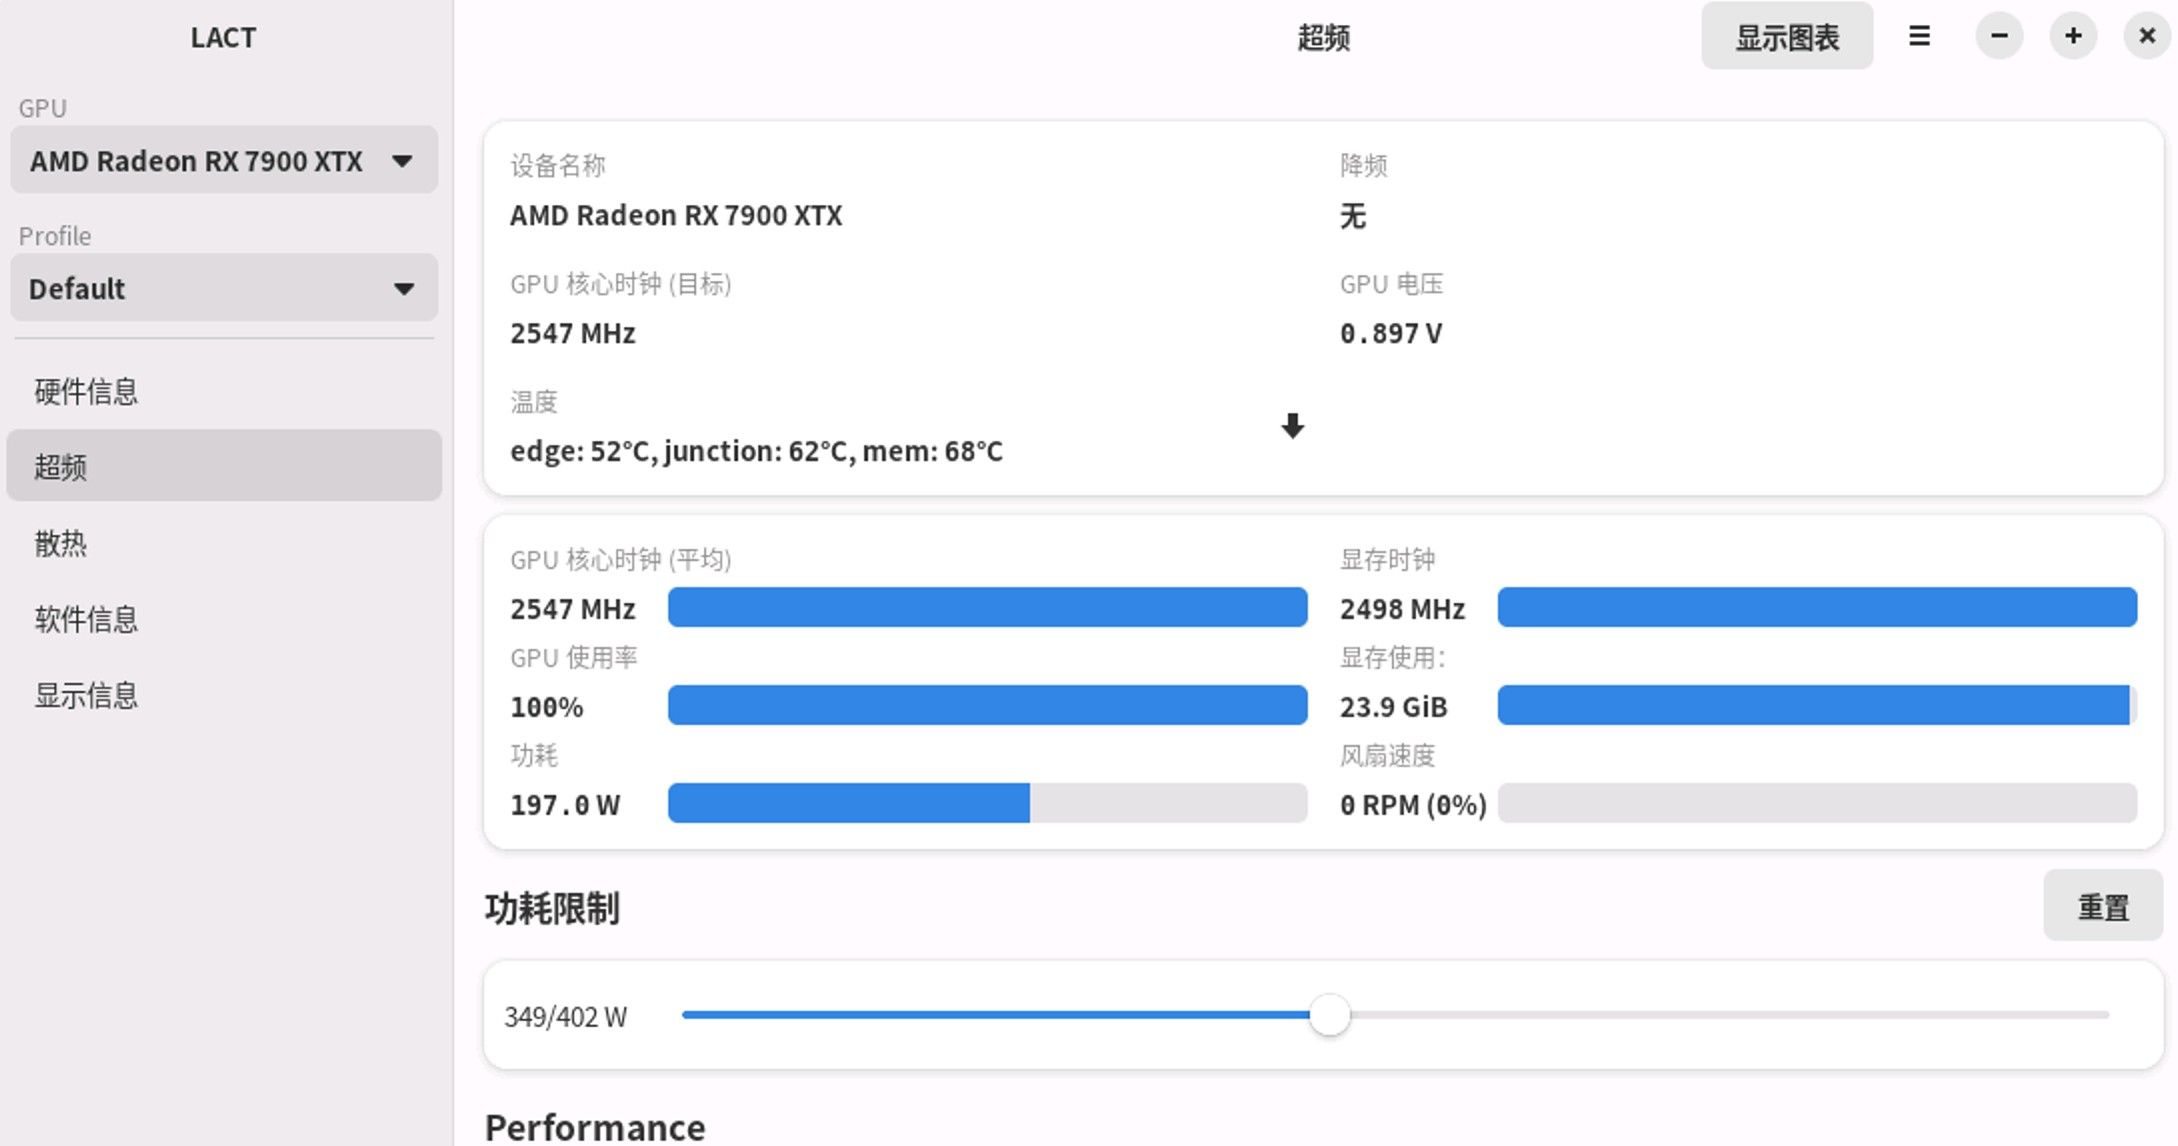Viewport: 2178px width, 1146px height.
Task: Minimize the LACT window
Action: click(1999, 37)
